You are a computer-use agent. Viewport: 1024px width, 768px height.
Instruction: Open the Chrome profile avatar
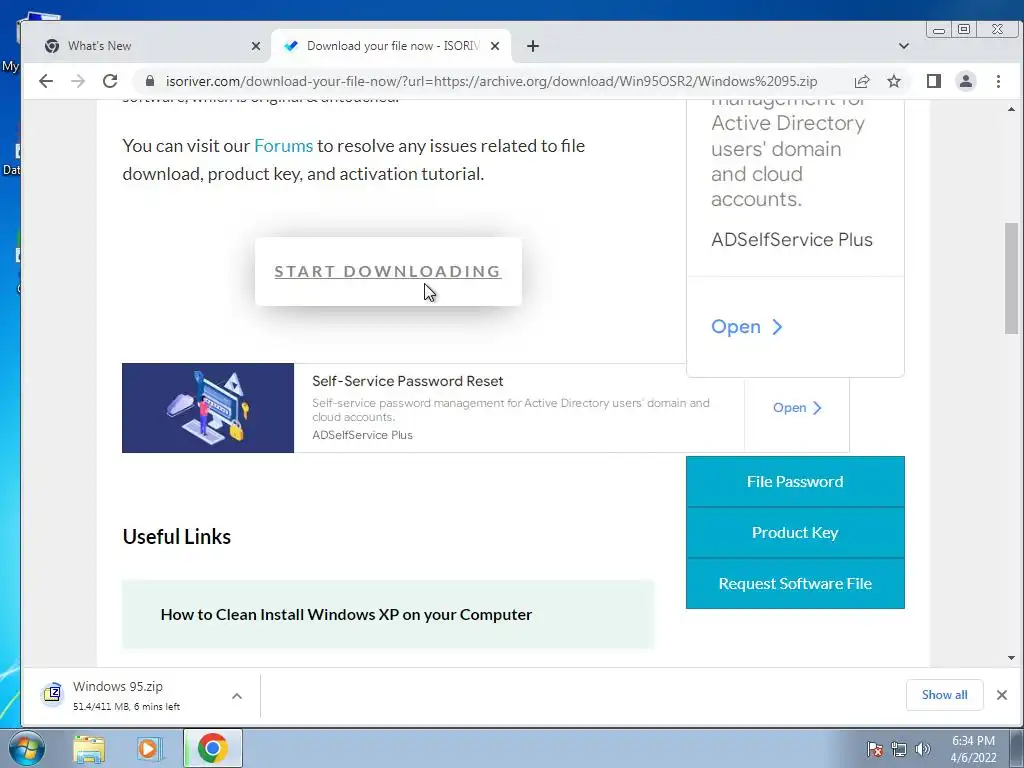click(966, 81)
